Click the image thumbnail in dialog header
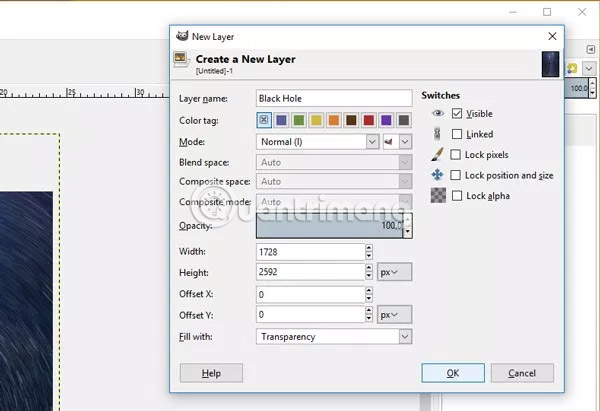Viewport: 600px width, 411px height. point(550,64)
